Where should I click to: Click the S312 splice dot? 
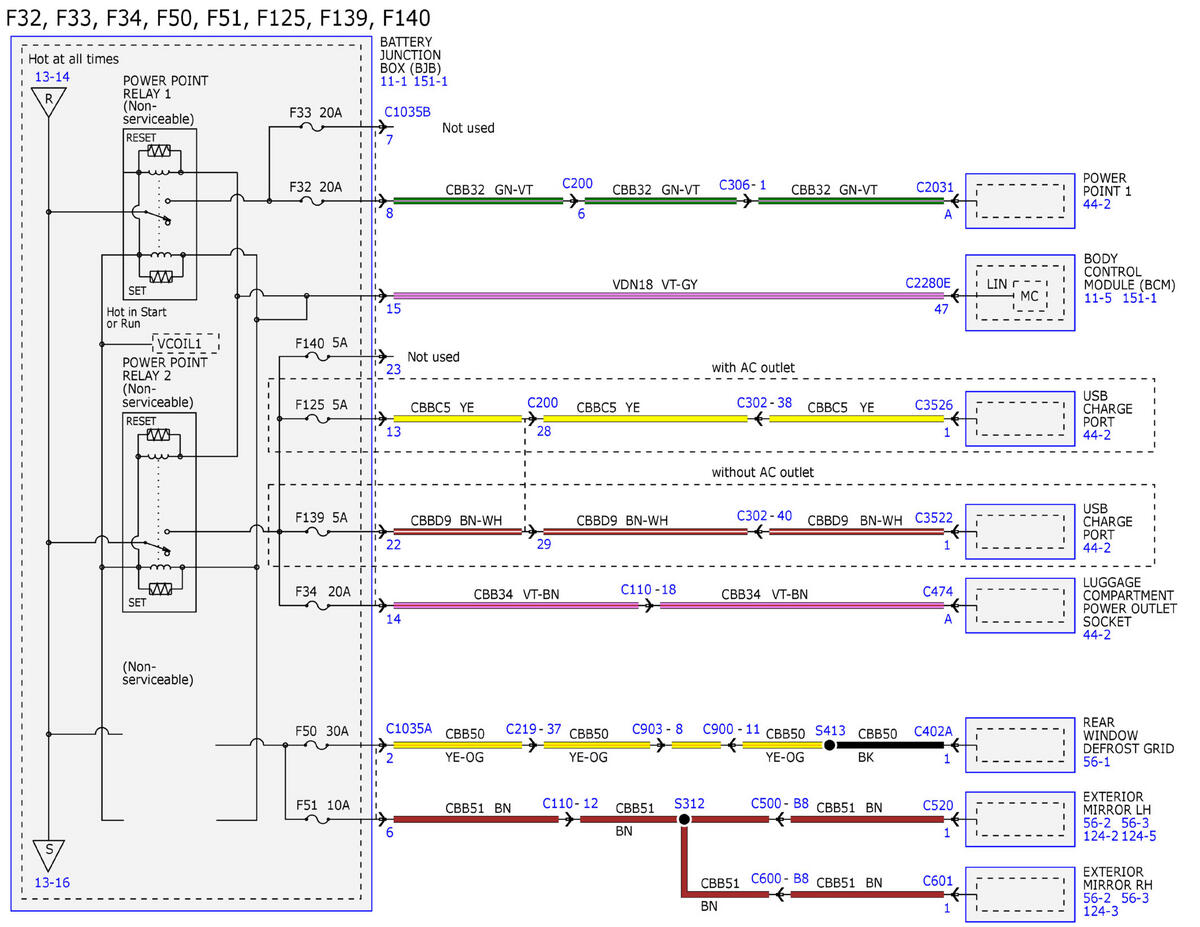(x=684, y=819)
